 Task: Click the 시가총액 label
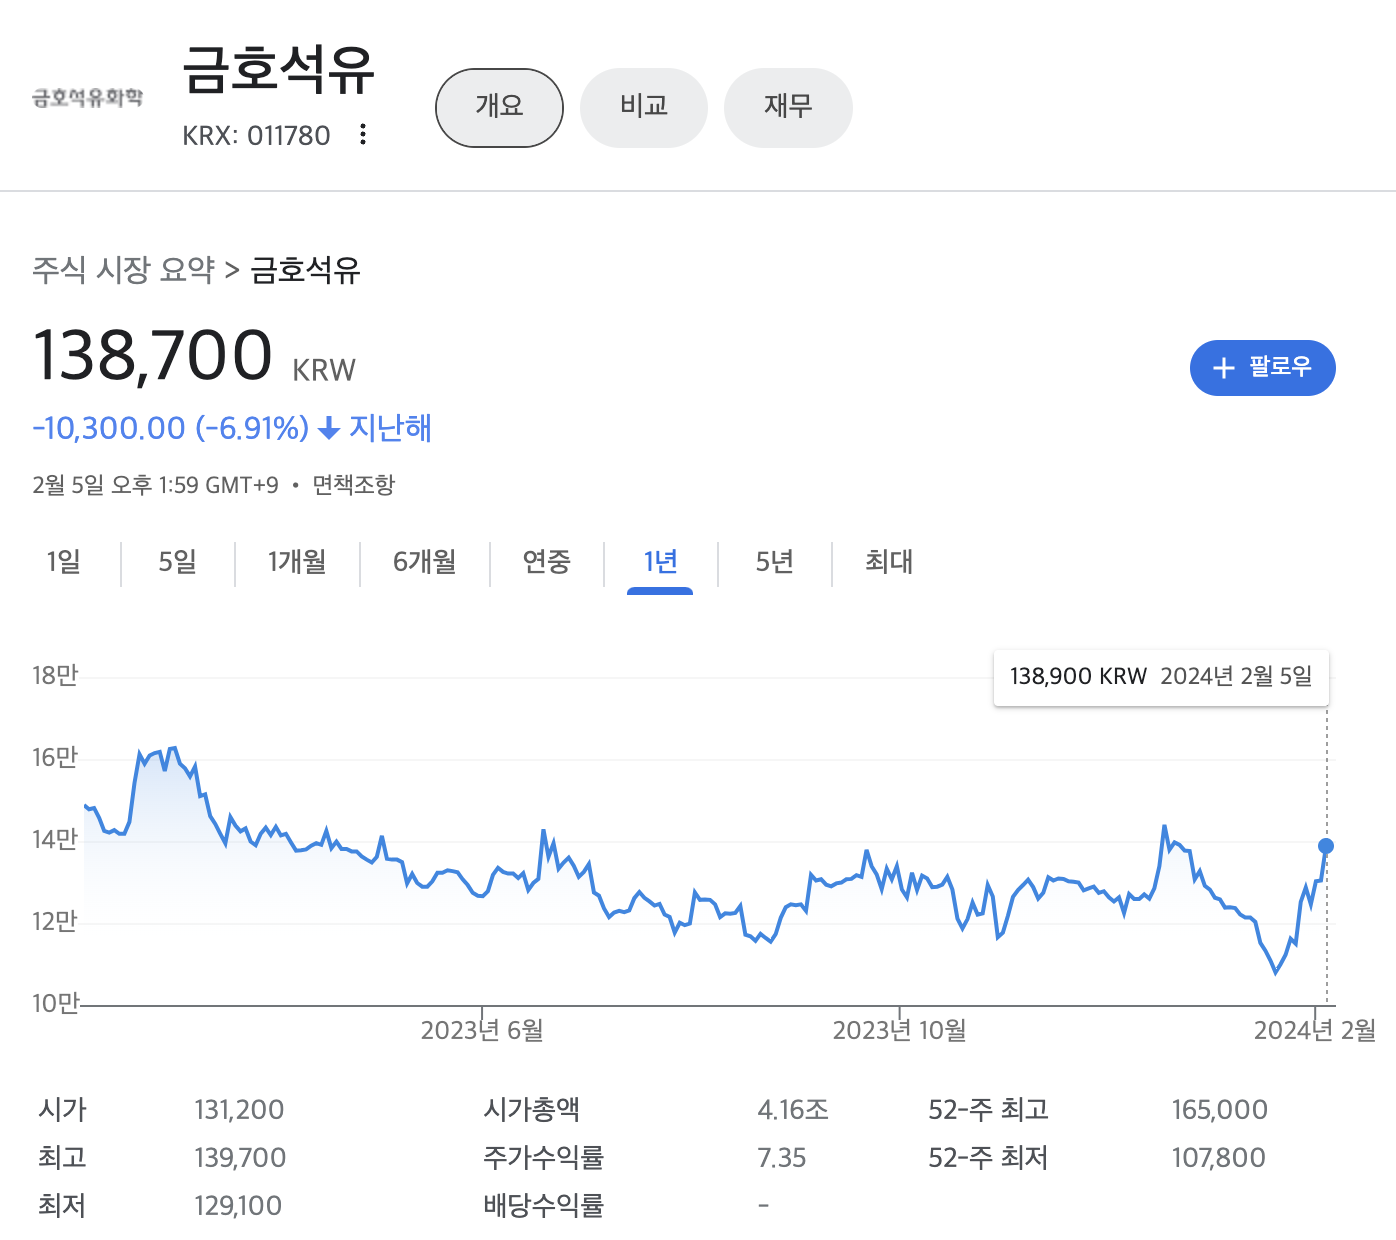[531, 1110]
